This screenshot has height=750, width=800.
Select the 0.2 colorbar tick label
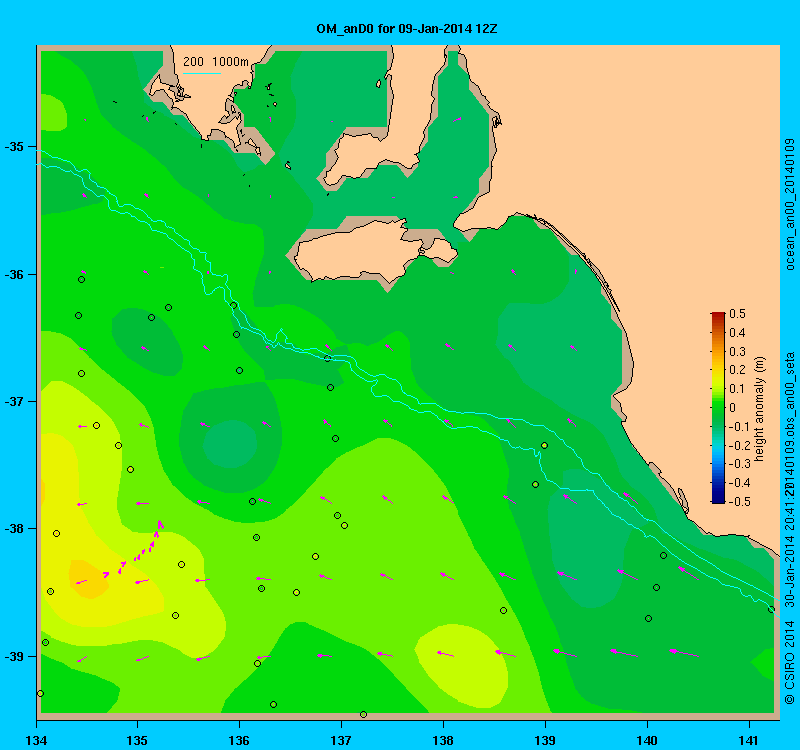click(737, 370)
